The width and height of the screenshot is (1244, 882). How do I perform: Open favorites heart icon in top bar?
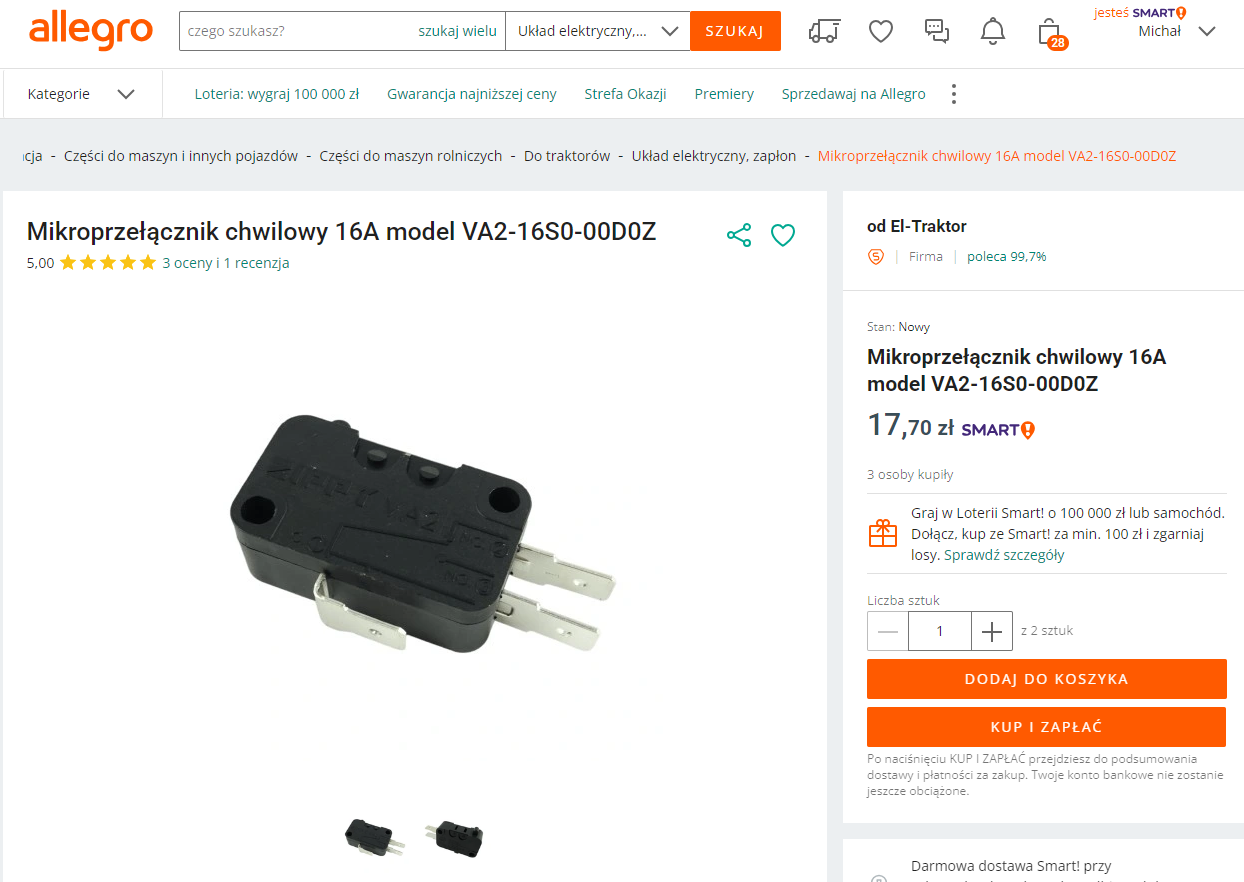pos(880,31)
